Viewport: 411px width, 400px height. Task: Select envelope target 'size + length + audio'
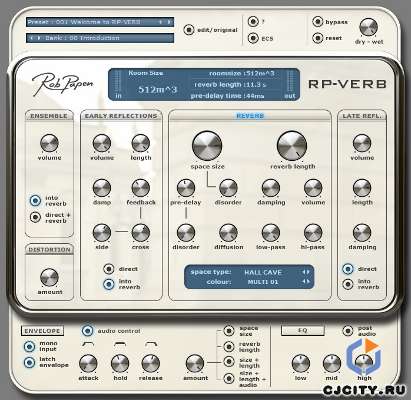(x=229, y=379)
